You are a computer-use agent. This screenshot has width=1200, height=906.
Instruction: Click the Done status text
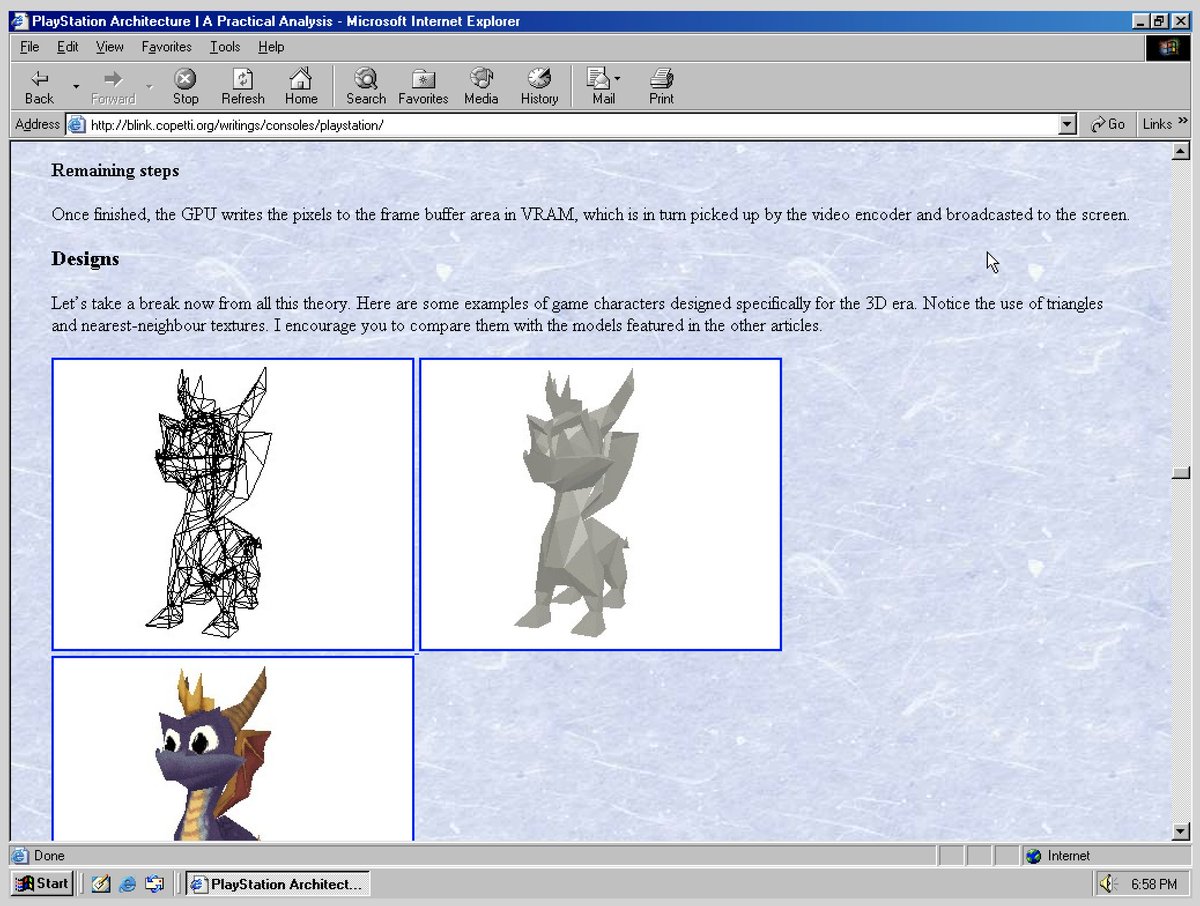[x=49, y=856]
